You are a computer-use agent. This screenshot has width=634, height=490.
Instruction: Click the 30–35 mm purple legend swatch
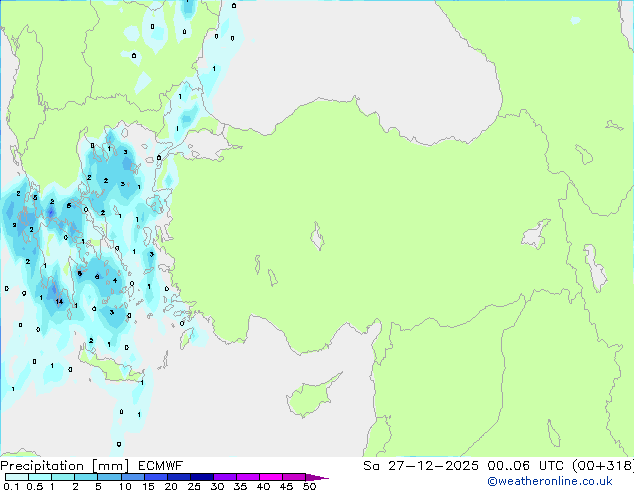pos(225,477)
